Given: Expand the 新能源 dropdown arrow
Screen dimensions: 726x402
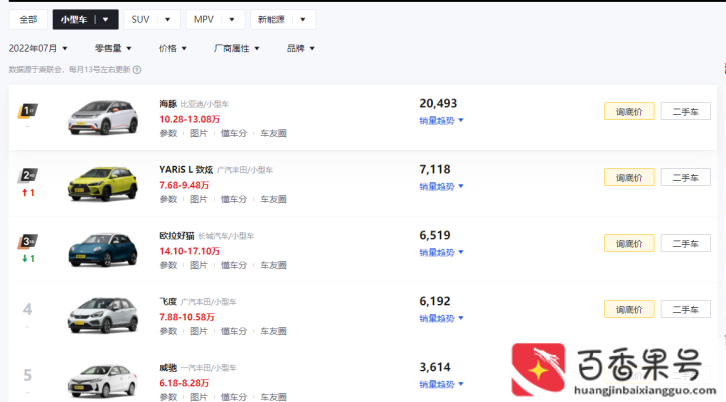Looking at the screenshot, I should (303, 19).
